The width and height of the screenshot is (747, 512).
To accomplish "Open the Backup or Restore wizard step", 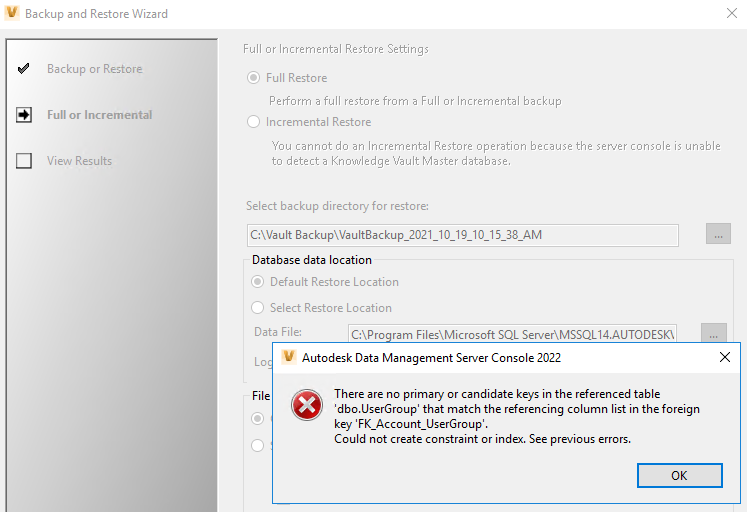I will pyautogui.click(x=94, y=69).
